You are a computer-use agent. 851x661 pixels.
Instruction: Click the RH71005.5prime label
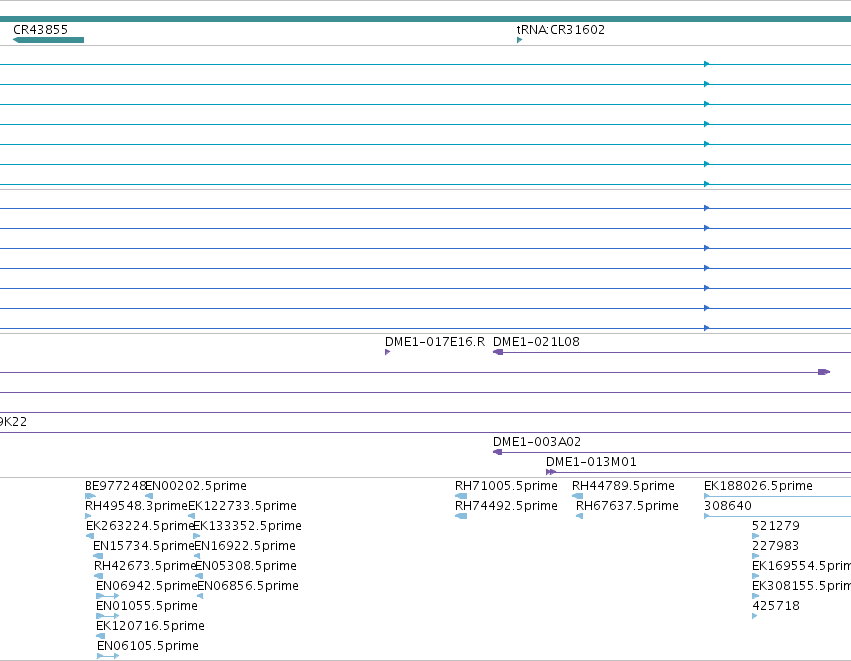[506, 485]
